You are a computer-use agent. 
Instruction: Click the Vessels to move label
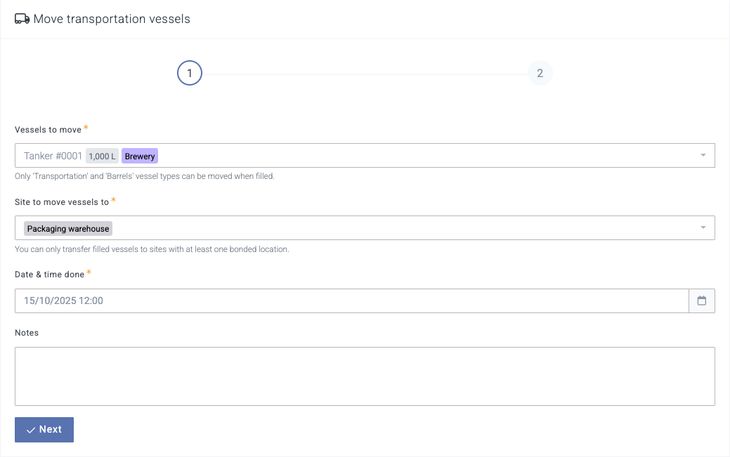(x=48, y=130)
